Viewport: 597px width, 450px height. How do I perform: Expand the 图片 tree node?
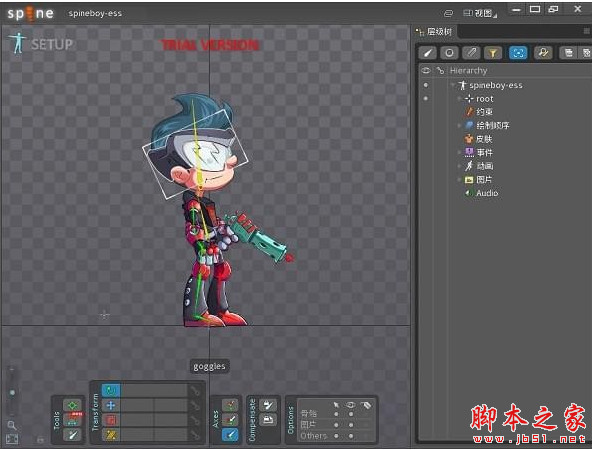pos(460,179)
